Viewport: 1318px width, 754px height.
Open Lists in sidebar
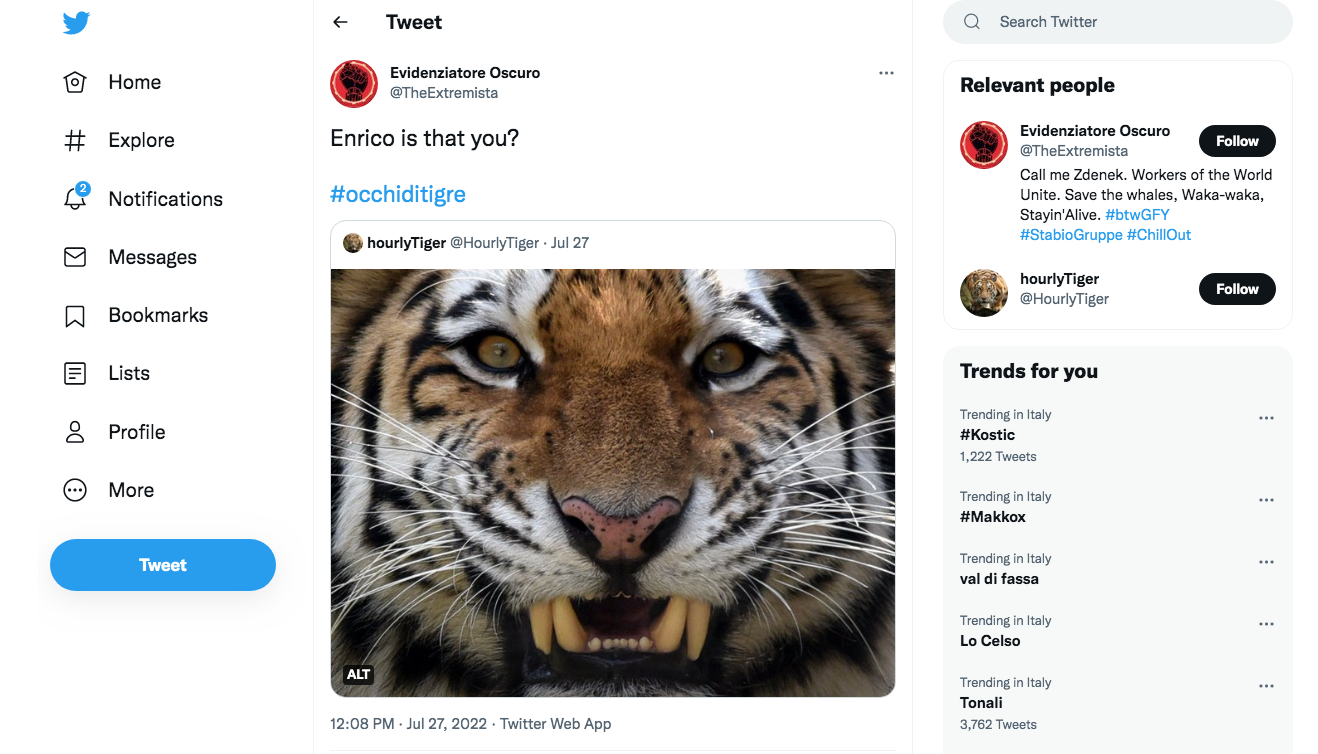(128, 373)
